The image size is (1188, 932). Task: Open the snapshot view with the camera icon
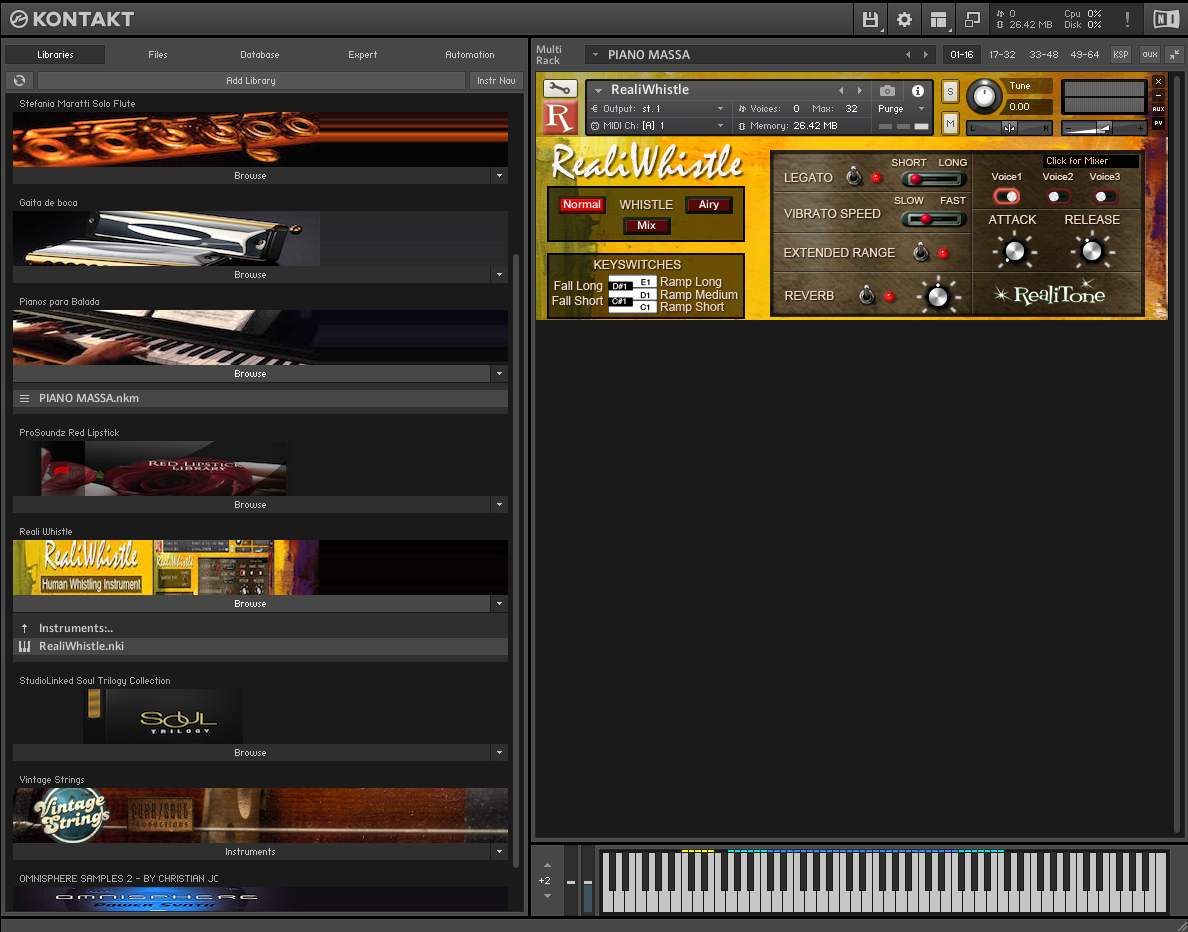coord(887,91)
